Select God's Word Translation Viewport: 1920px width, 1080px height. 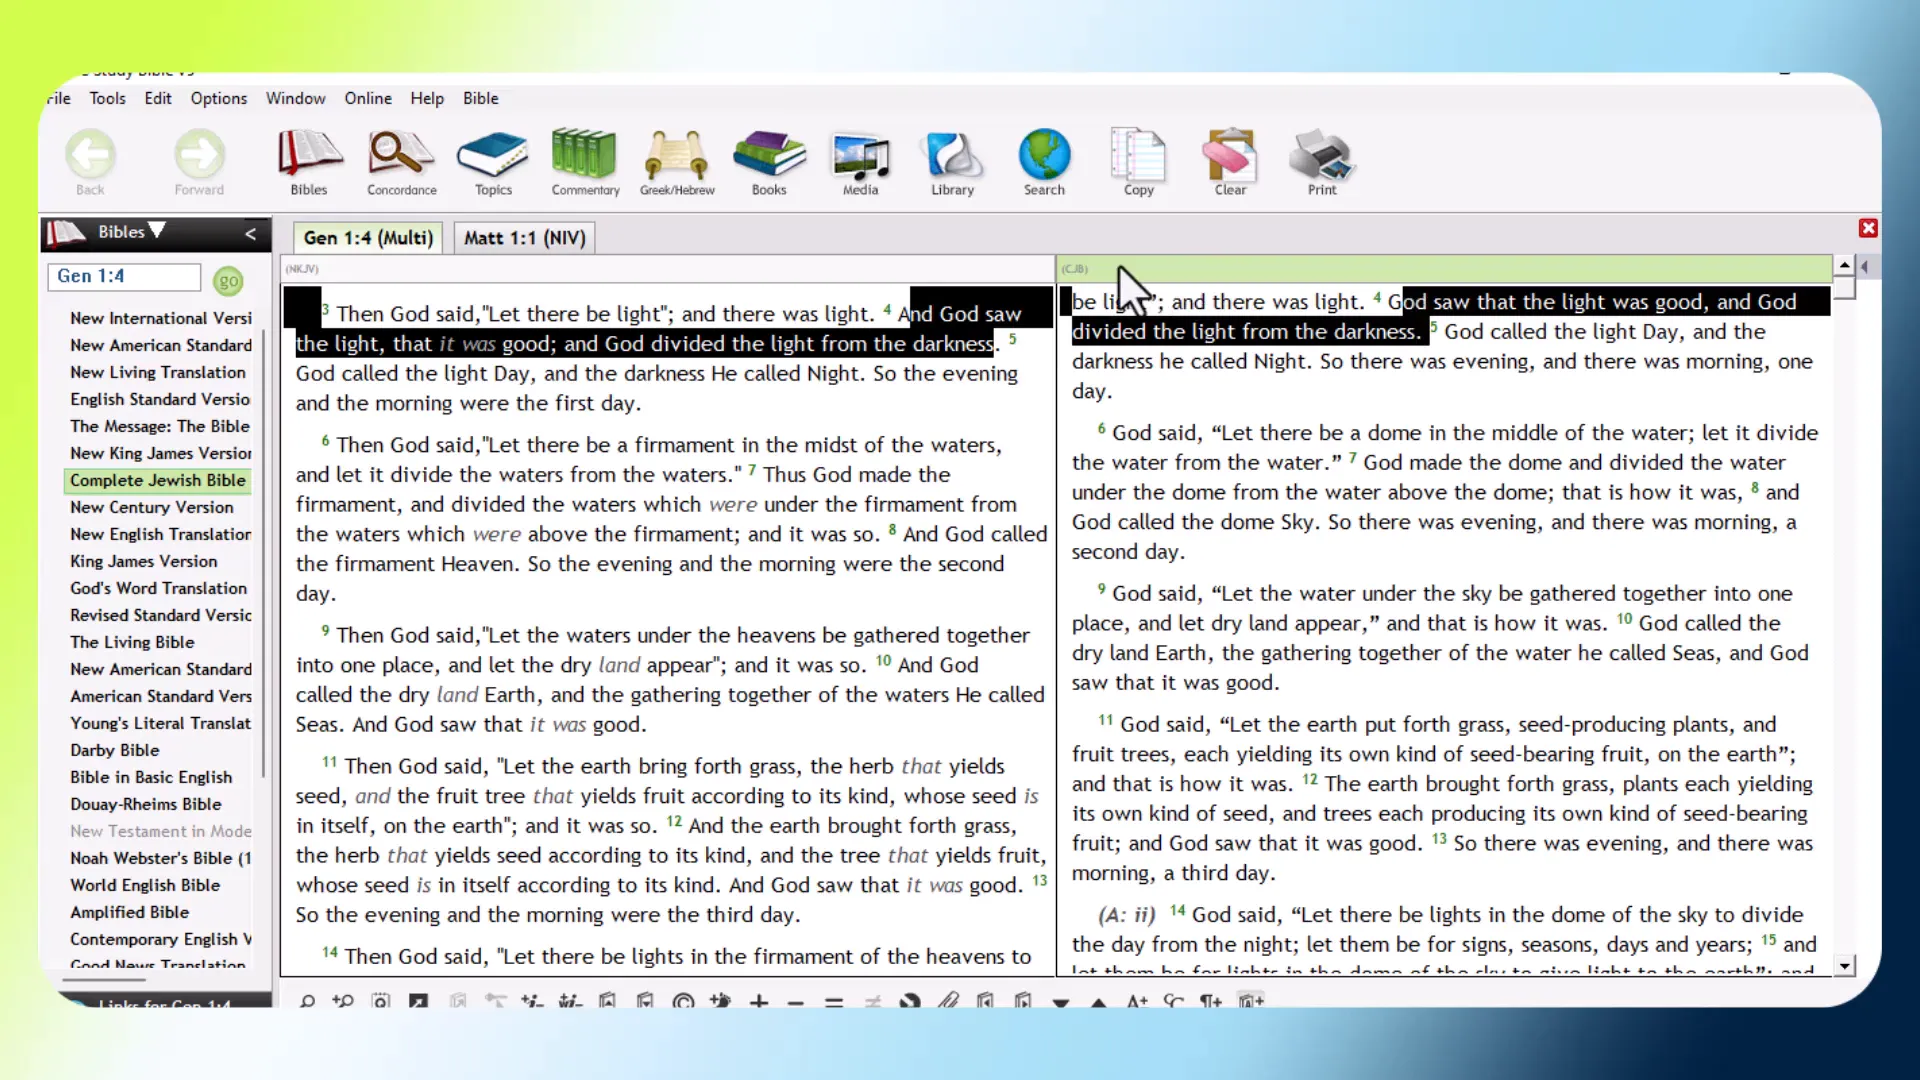[159, 588]
